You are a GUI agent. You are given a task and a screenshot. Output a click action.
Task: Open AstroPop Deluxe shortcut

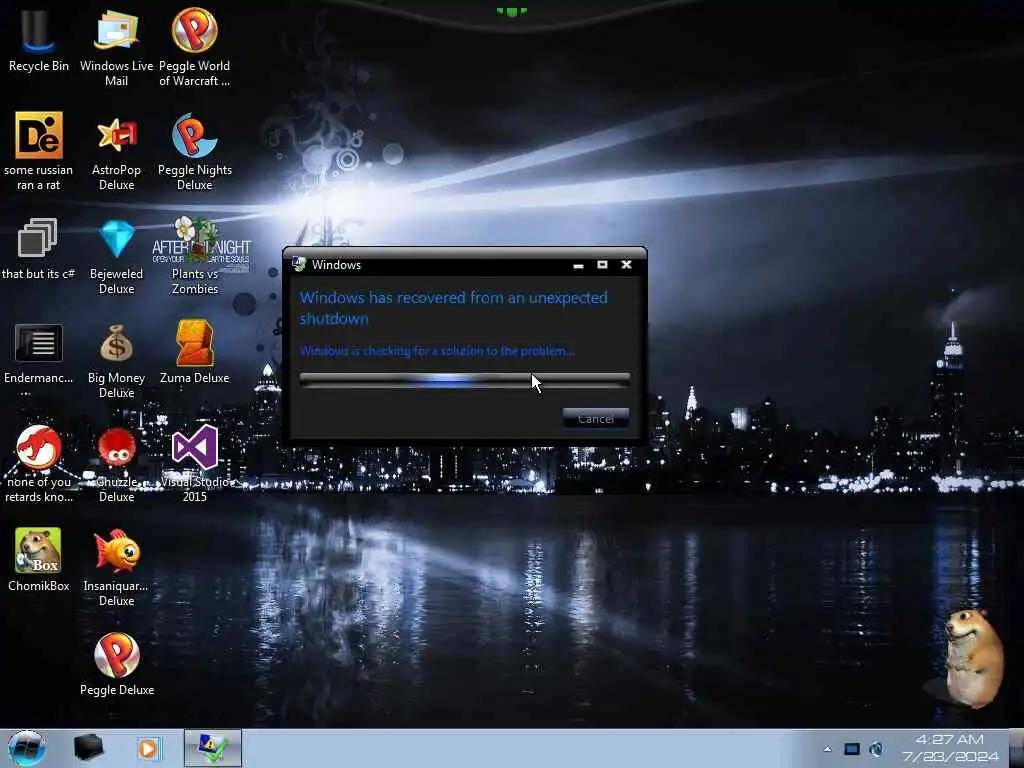tap(116, 152)
